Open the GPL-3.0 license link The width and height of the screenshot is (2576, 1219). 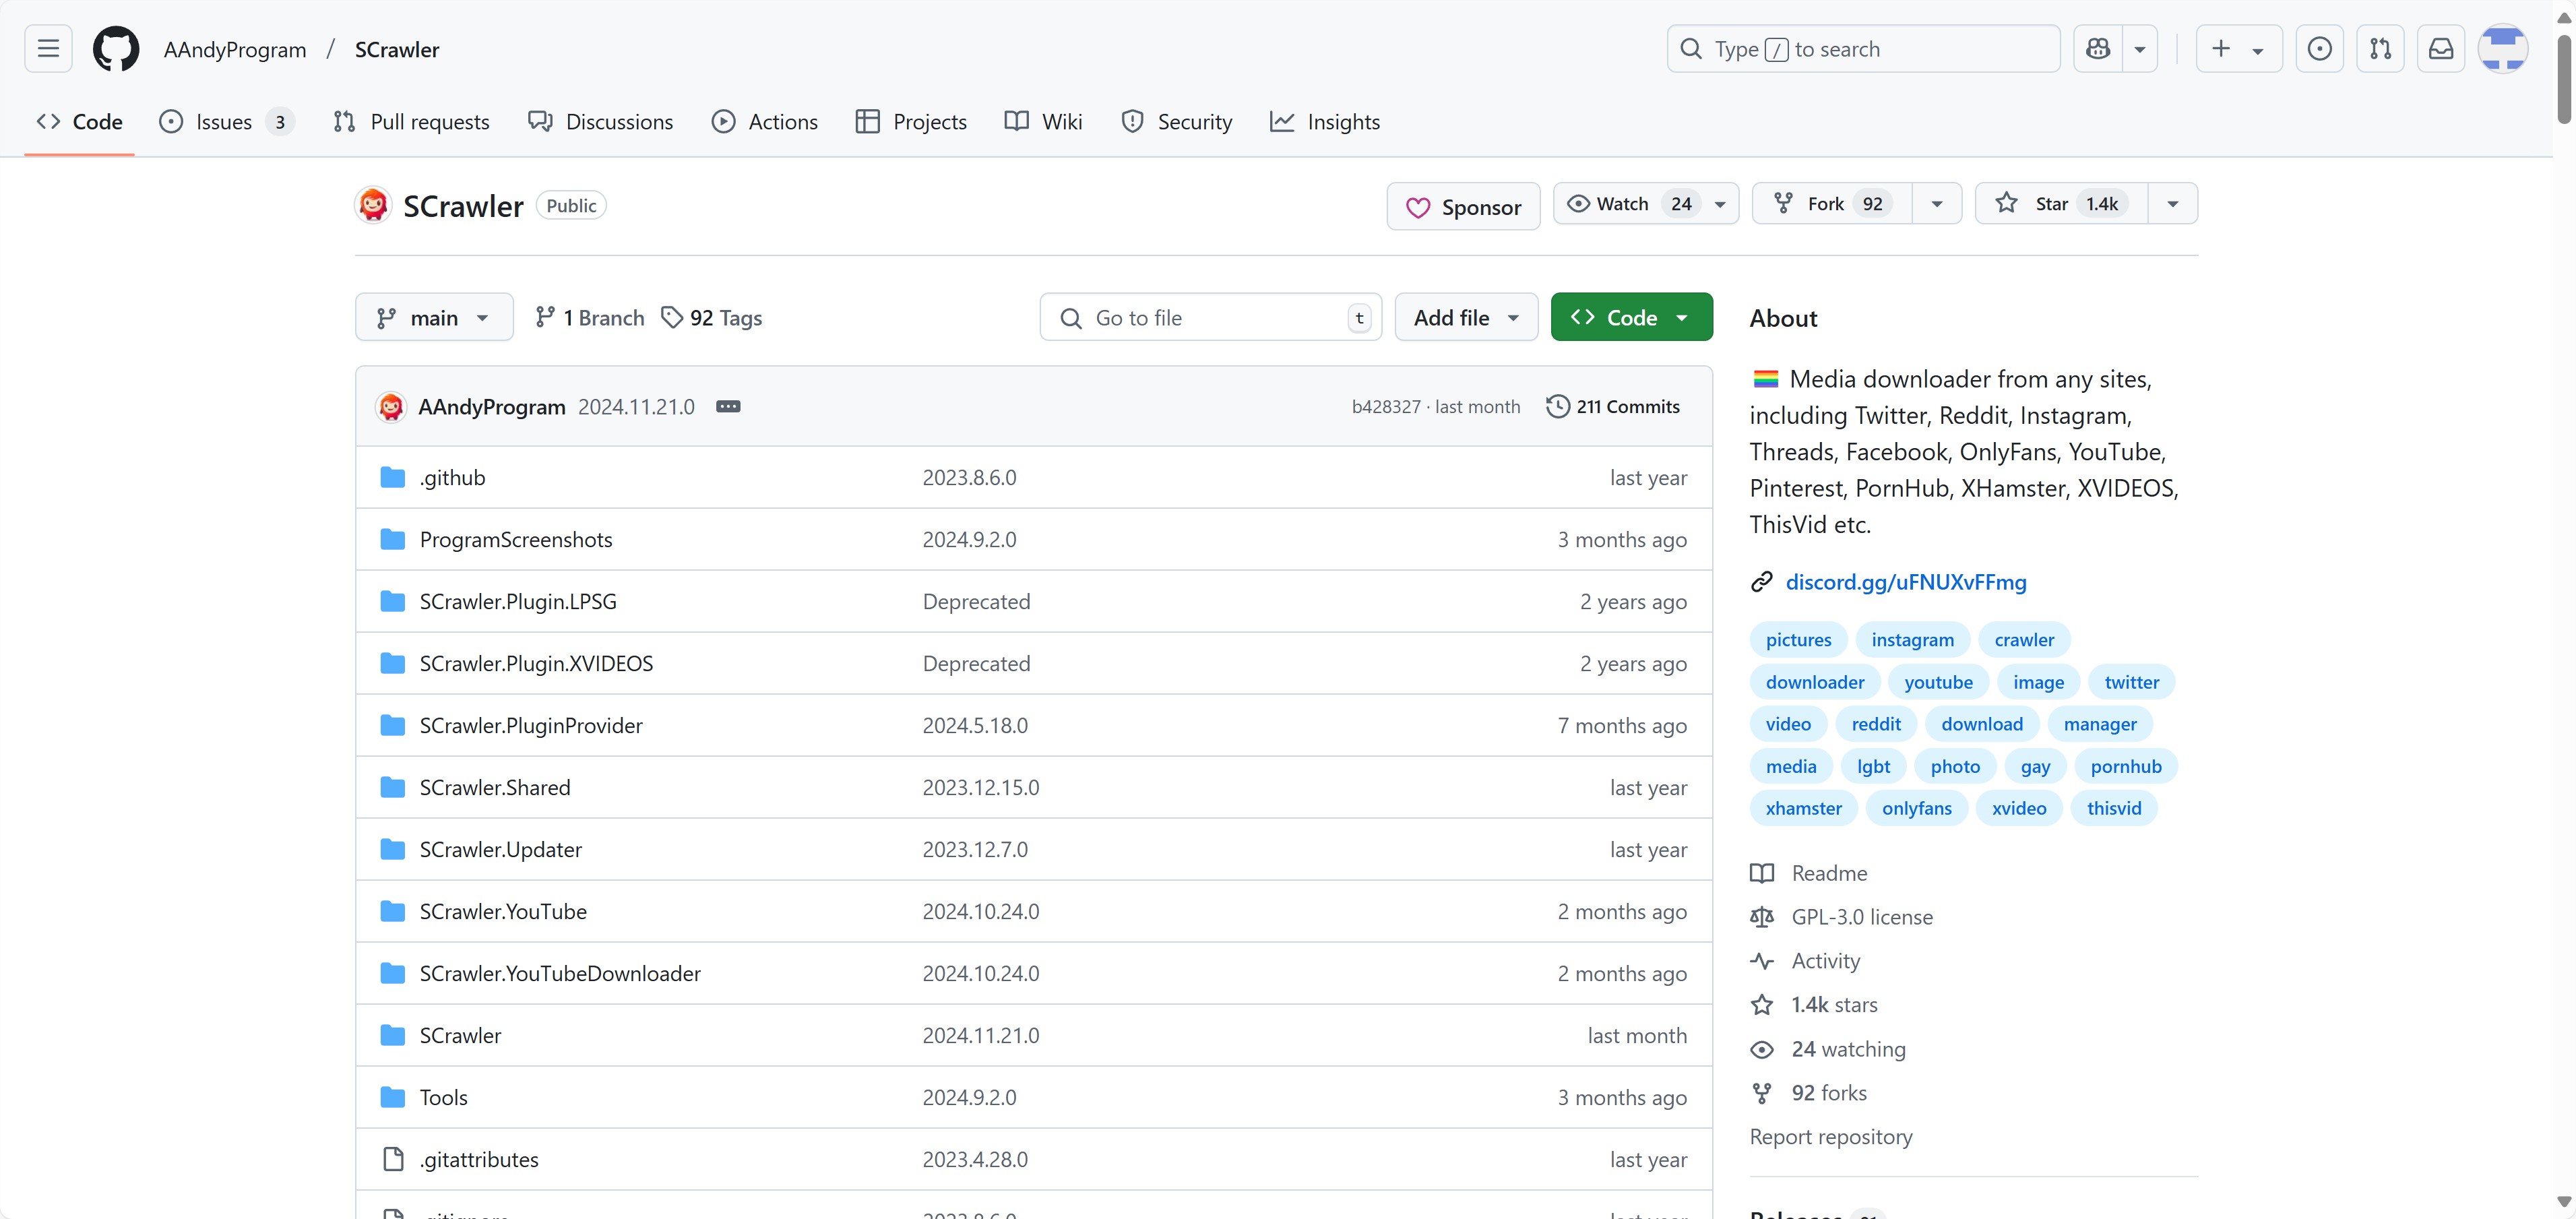tap(1862, 918)
